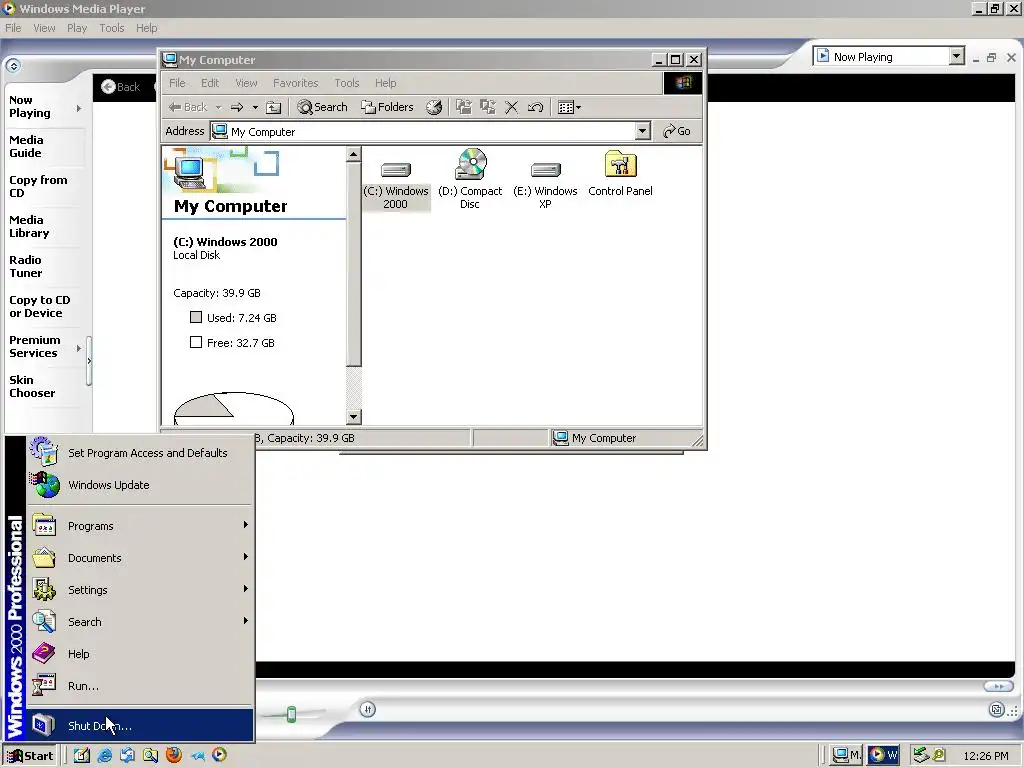This screenshot has width=1024, height=768.
Task: Open the Back history dropdown arrow
Action: coord(219,107)
